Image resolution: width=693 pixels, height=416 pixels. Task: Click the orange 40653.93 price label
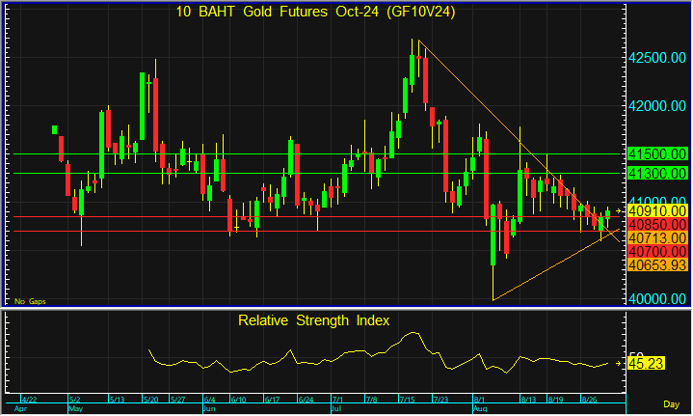(657, 265)
